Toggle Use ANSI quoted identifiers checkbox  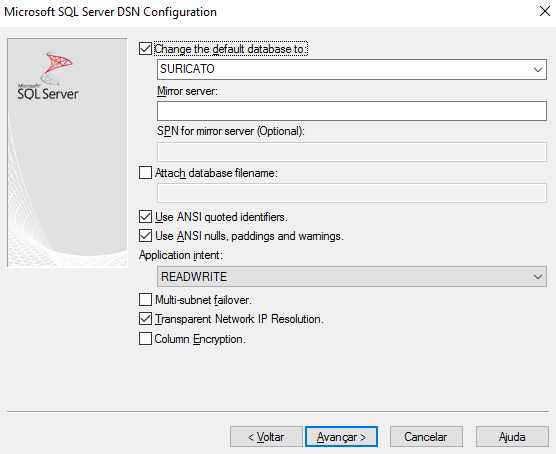point(145,216)
